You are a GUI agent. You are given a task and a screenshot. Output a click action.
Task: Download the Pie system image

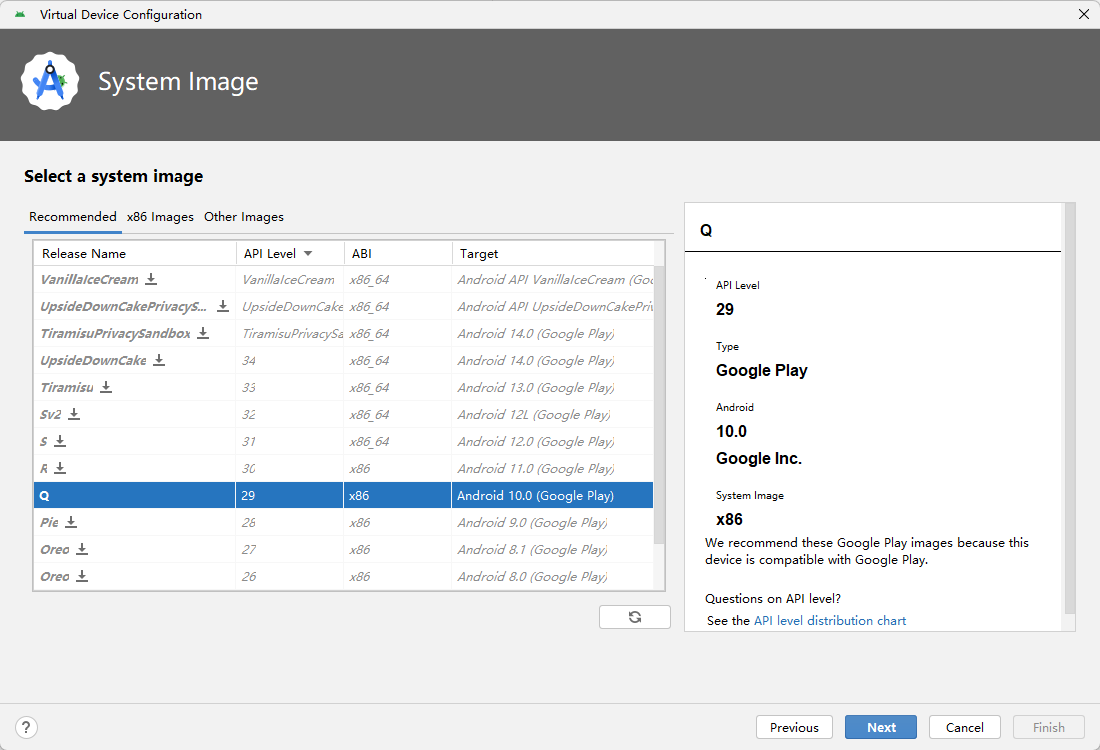coord(71,522)
